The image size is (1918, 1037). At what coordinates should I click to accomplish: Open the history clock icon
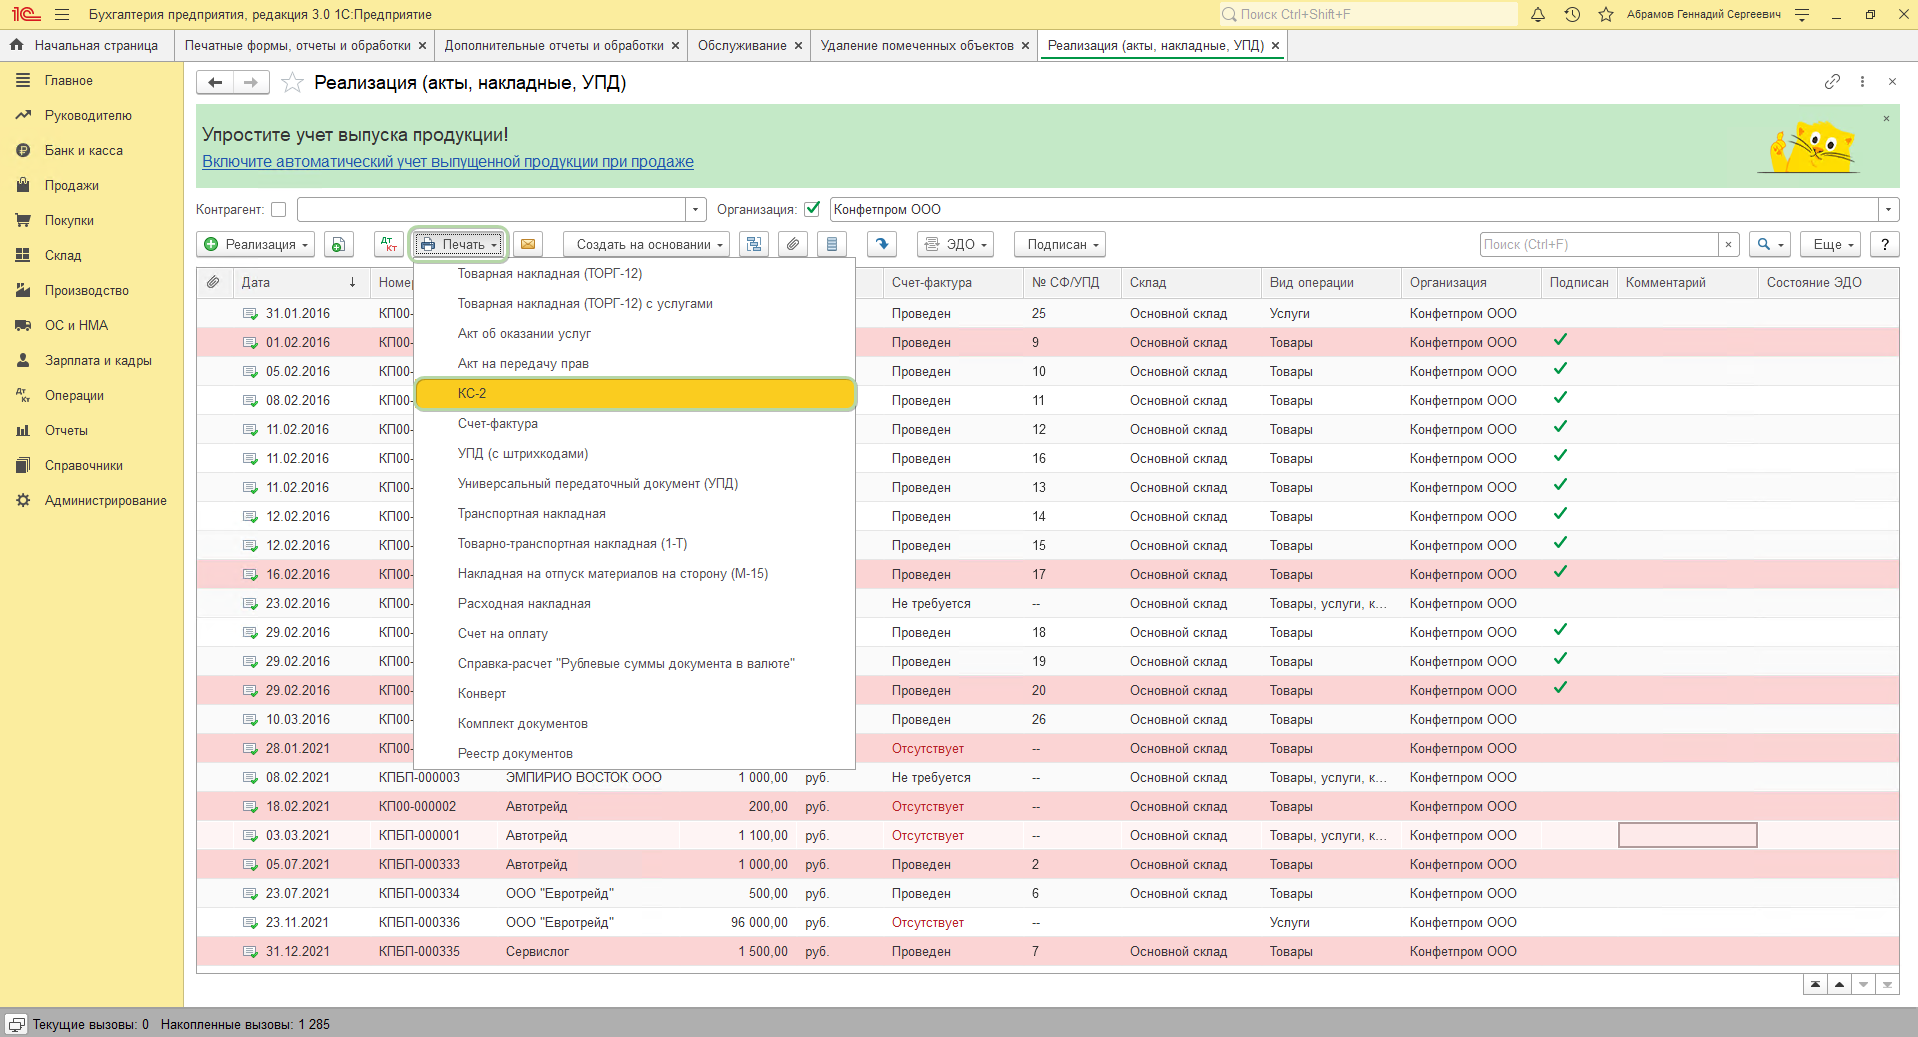click(x=1572, y=15)
